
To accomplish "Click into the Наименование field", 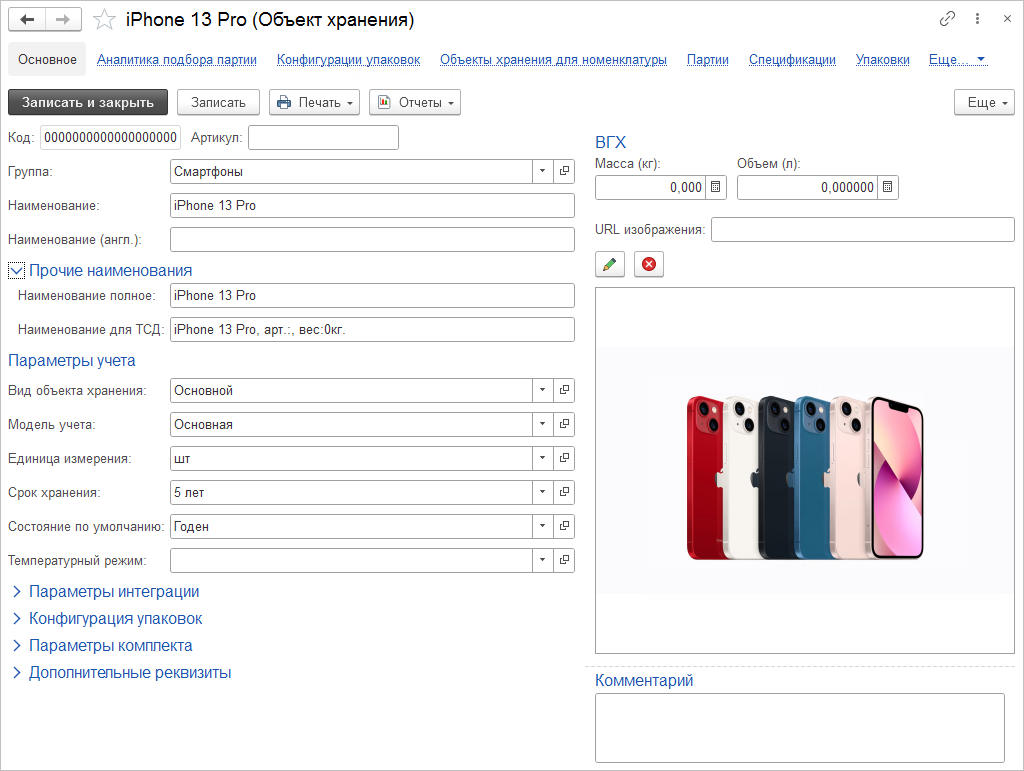I will click(372, 206).
